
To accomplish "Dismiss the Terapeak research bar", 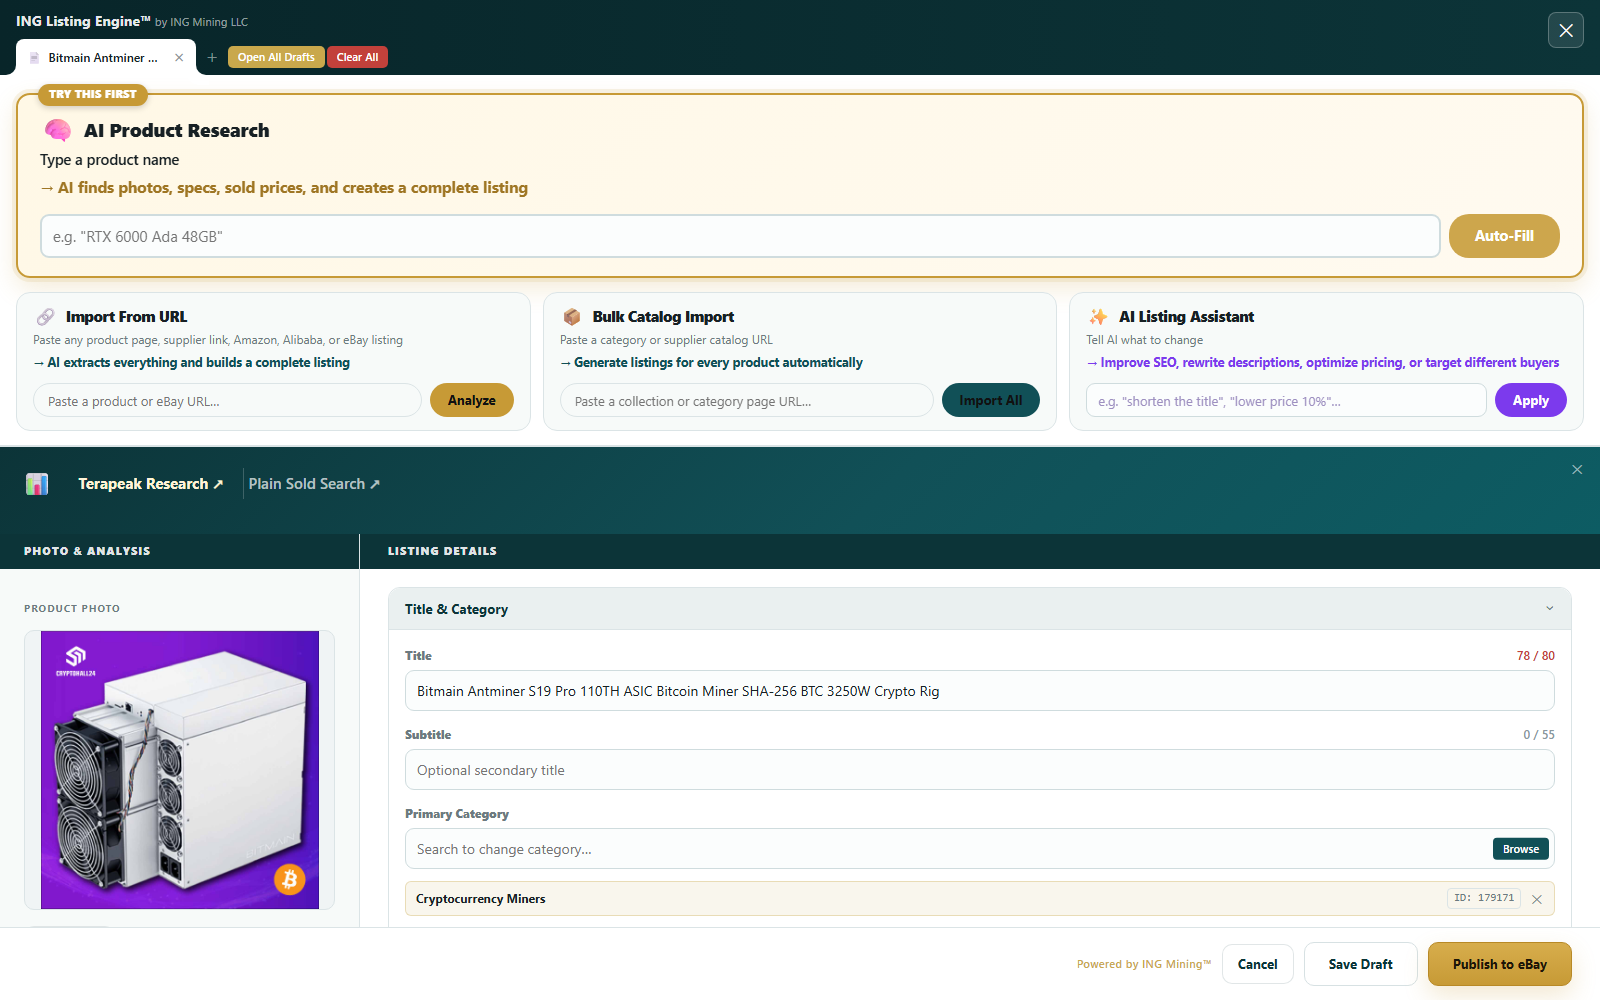I will [1577, 469].
